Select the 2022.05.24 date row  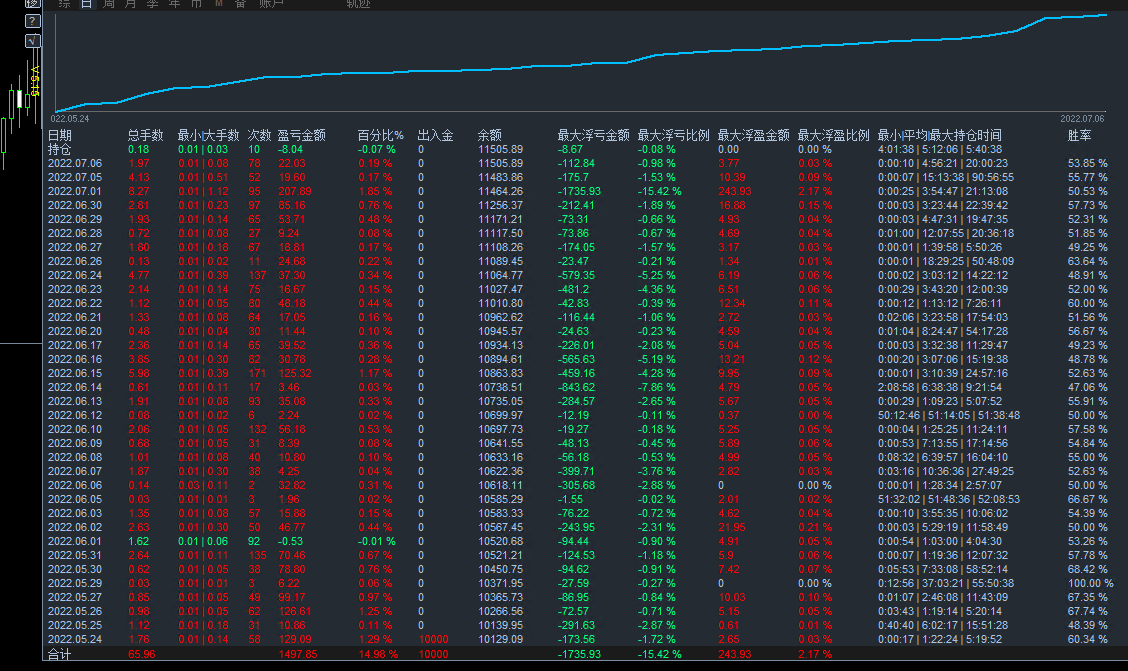click(75, 639)
